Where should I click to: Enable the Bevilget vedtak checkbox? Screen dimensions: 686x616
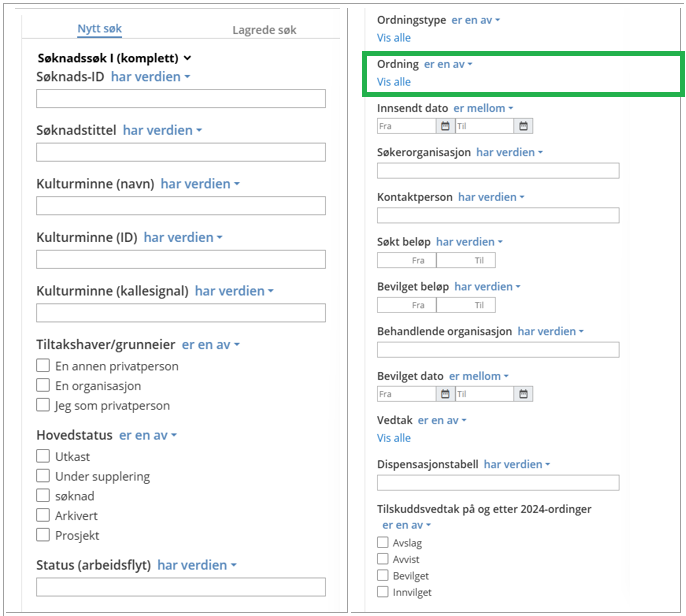click(383, 576)
